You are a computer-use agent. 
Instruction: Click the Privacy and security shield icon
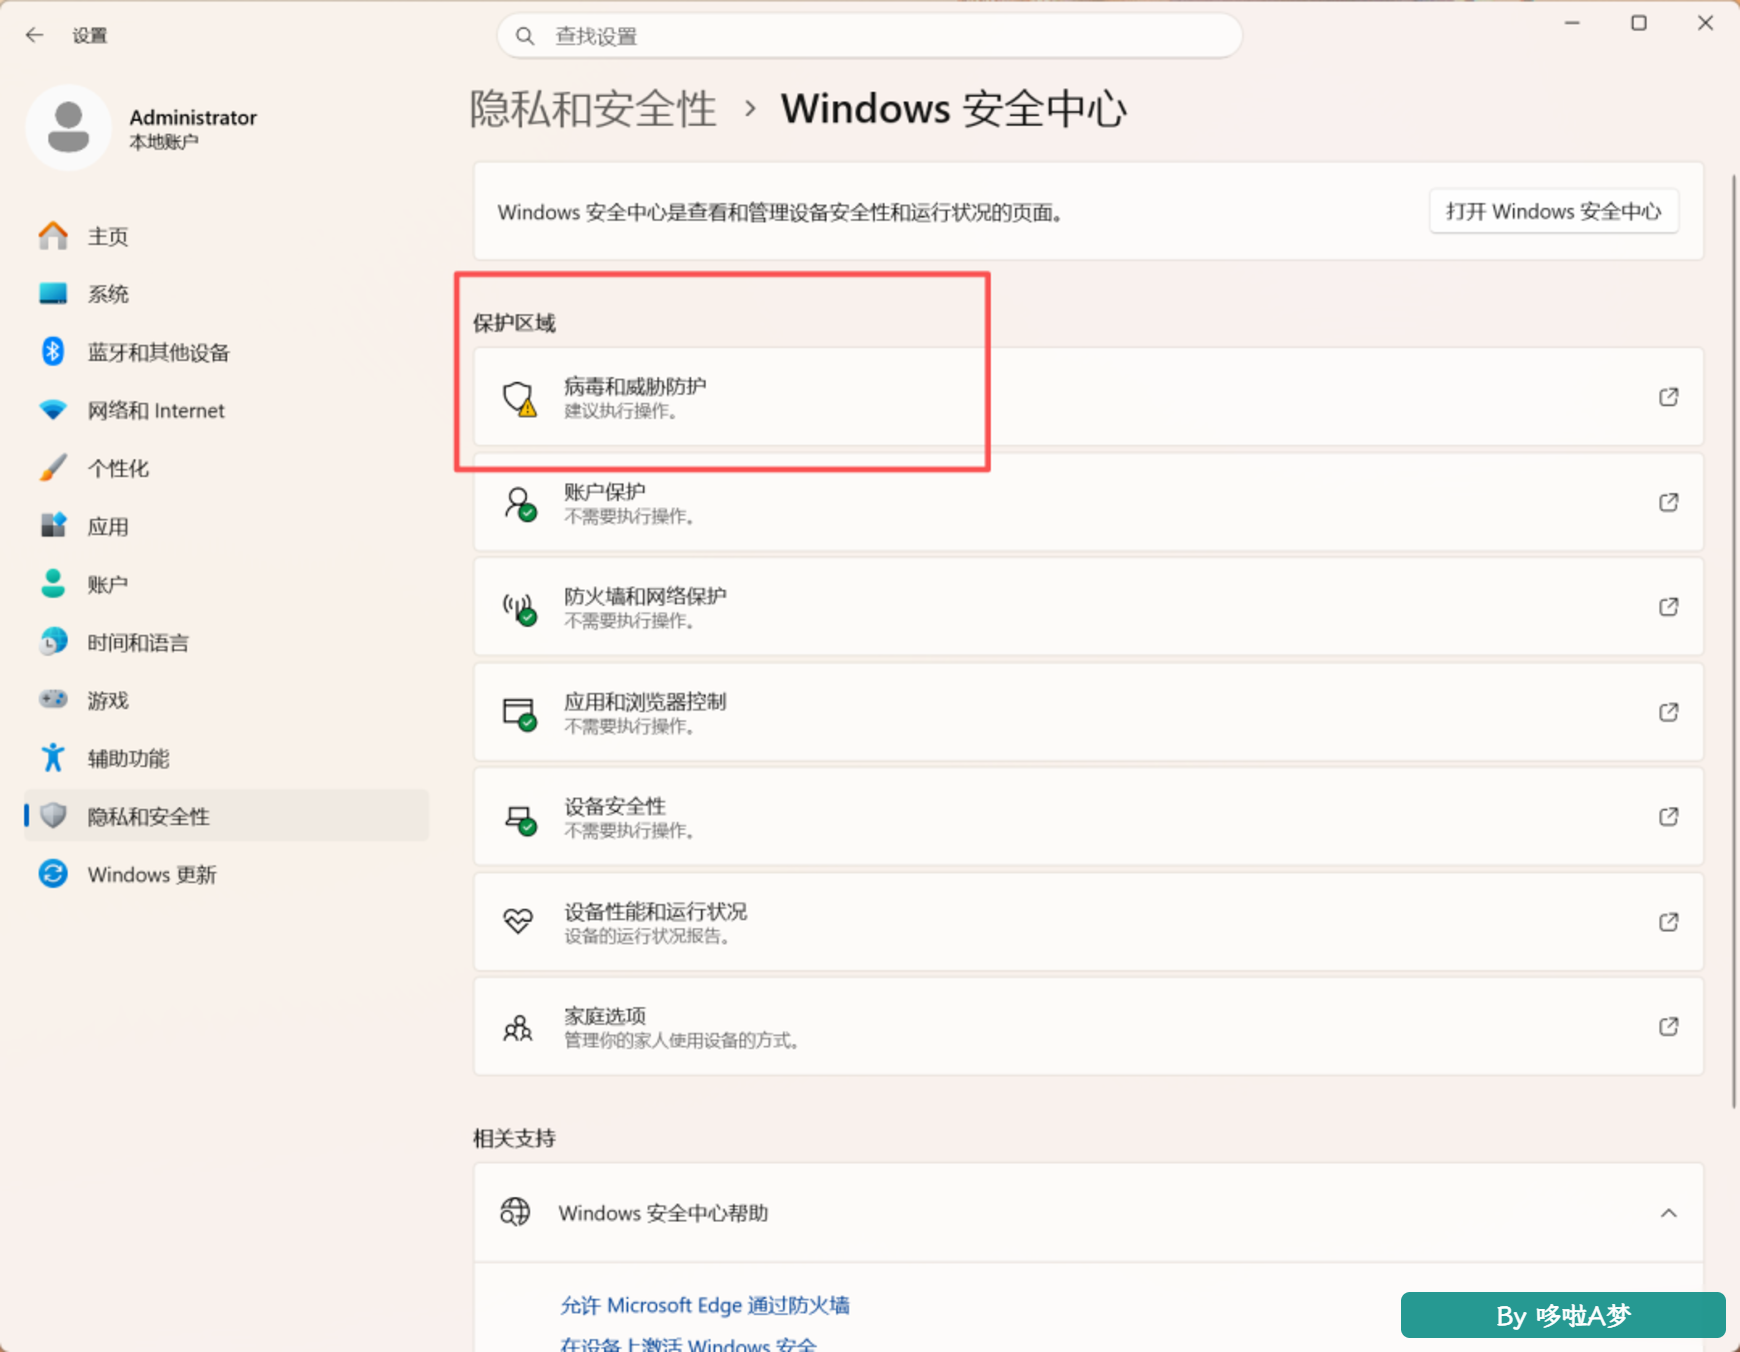pos(53,816)
